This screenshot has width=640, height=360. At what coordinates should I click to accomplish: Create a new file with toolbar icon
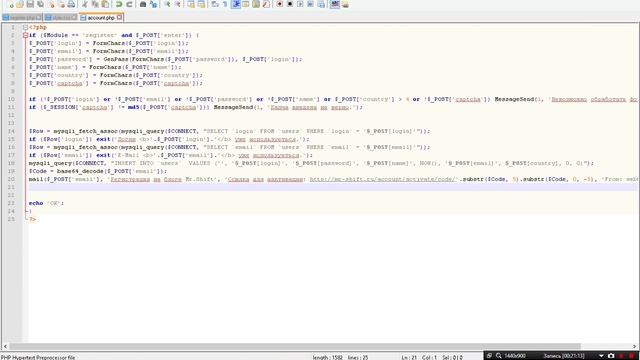click(10, 4)
